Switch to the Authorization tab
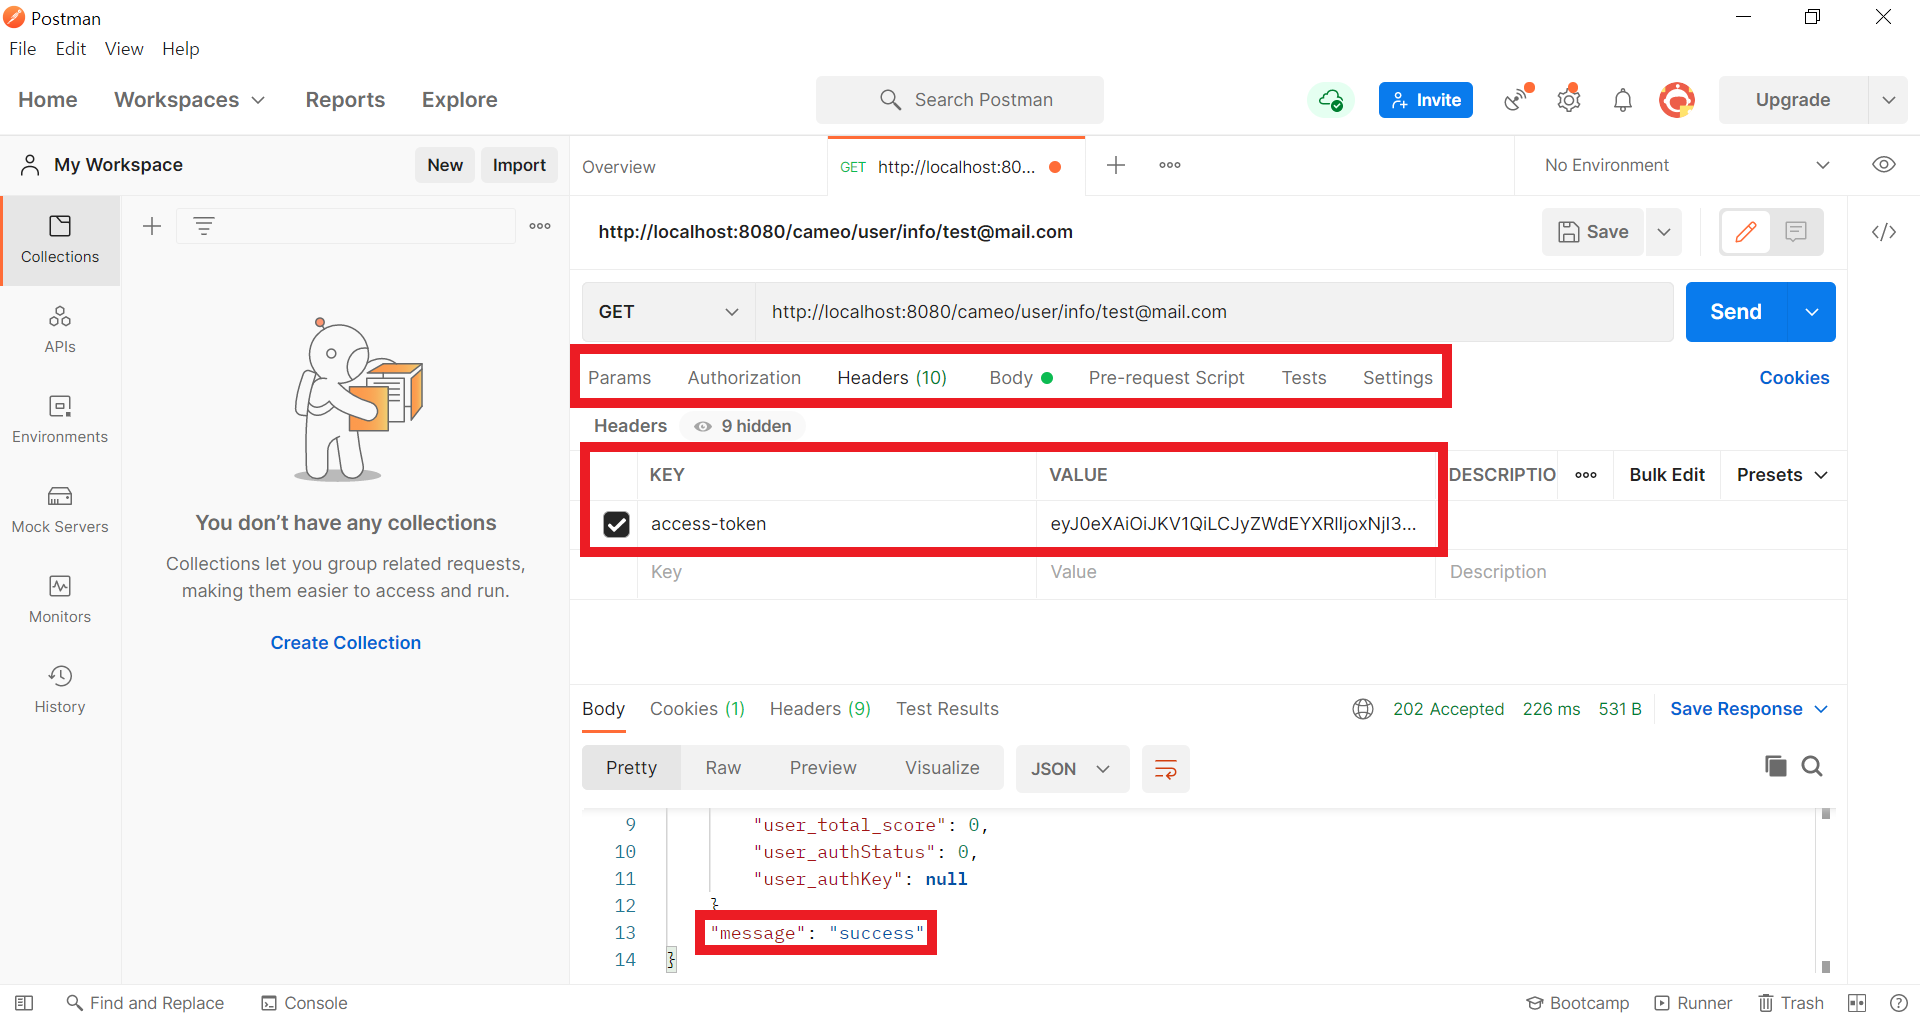The width and height of the screenshot is (1920, 1020). click(x=744, y=378)
